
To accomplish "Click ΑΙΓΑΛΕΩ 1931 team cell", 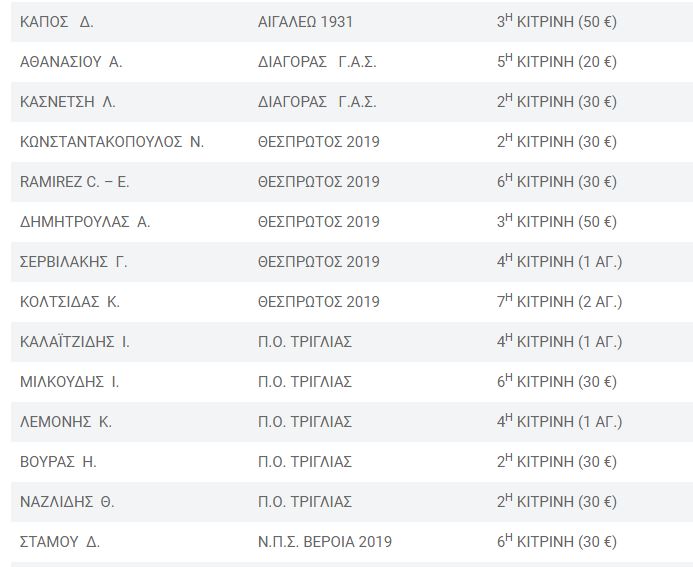I will 305,22.
